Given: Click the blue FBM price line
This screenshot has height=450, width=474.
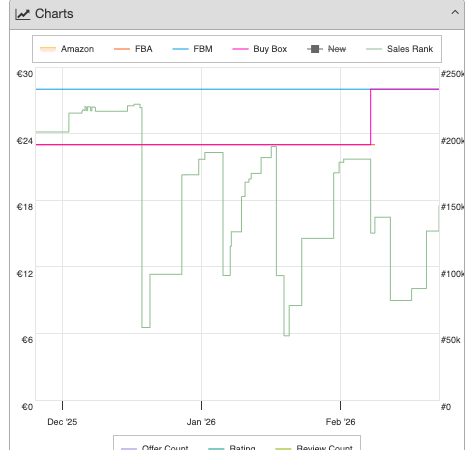Looking at the screenshot, I should [x=203, y=89].
